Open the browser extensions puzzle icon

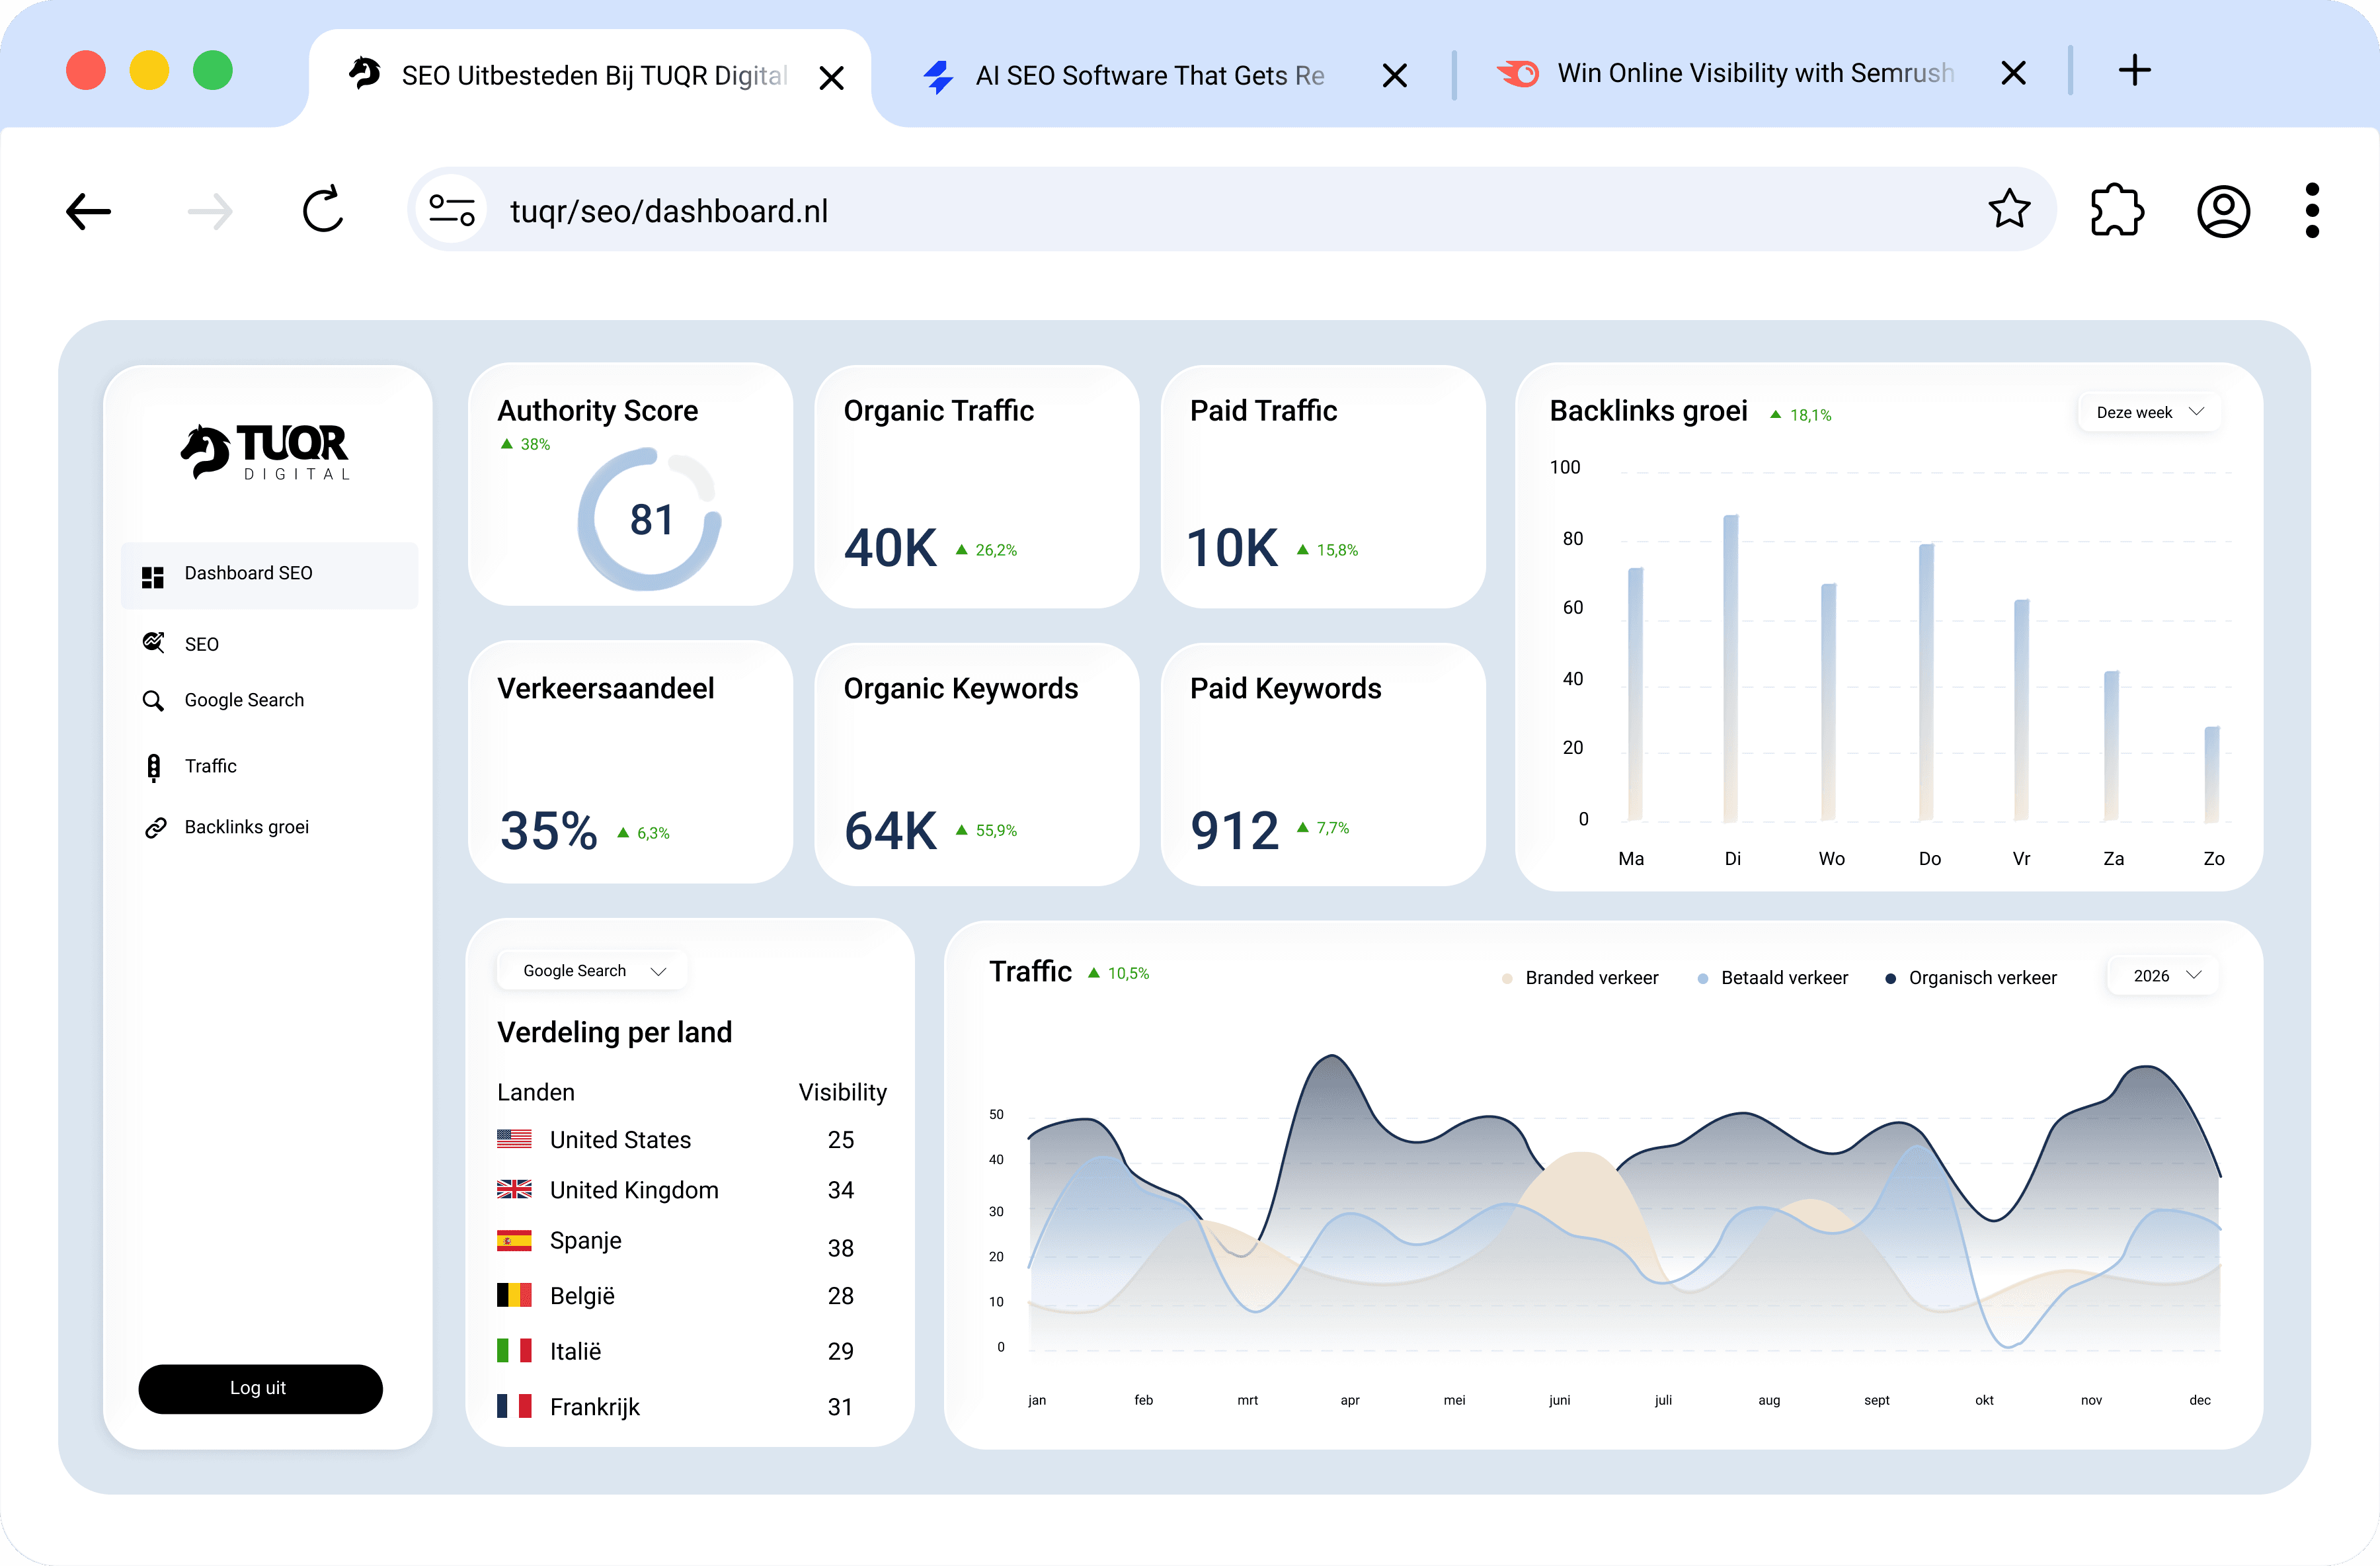click(x=2118, y=210)
